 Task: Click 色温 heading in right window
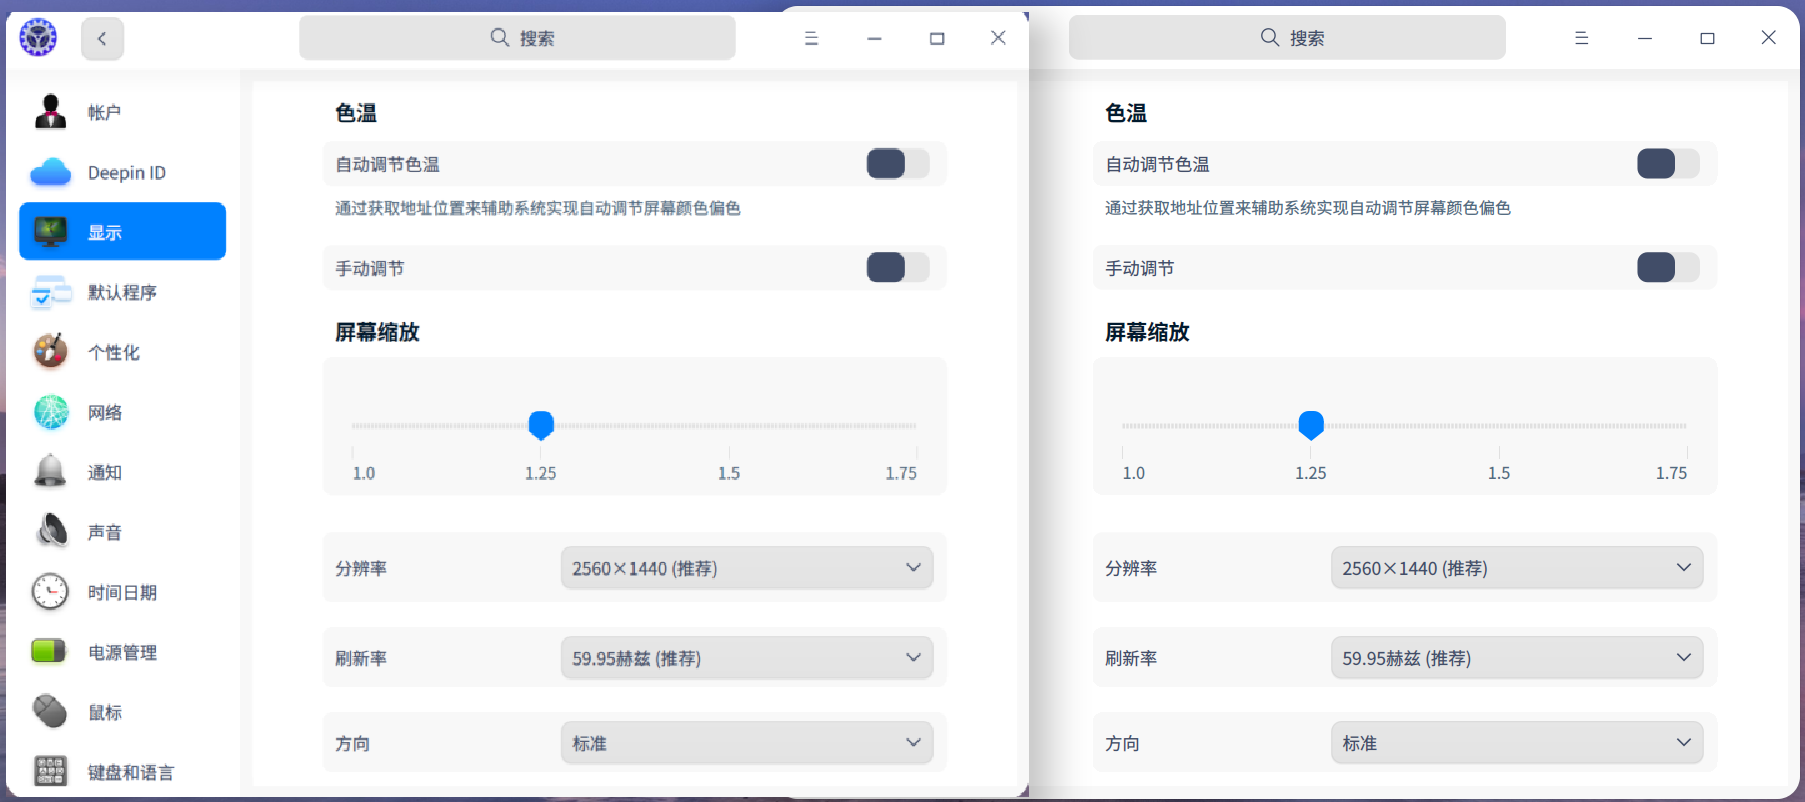tap(1126, 113)
